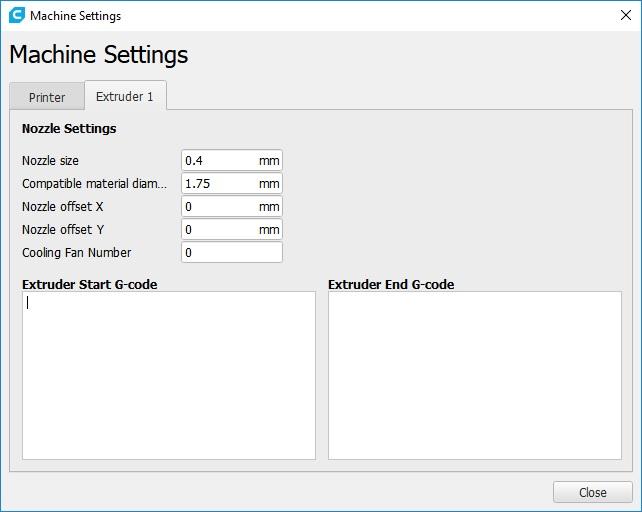The width and height of the screenshot is (642, 512).
Task: Click into the Nozzle offset X field
Action: point(220,207)
